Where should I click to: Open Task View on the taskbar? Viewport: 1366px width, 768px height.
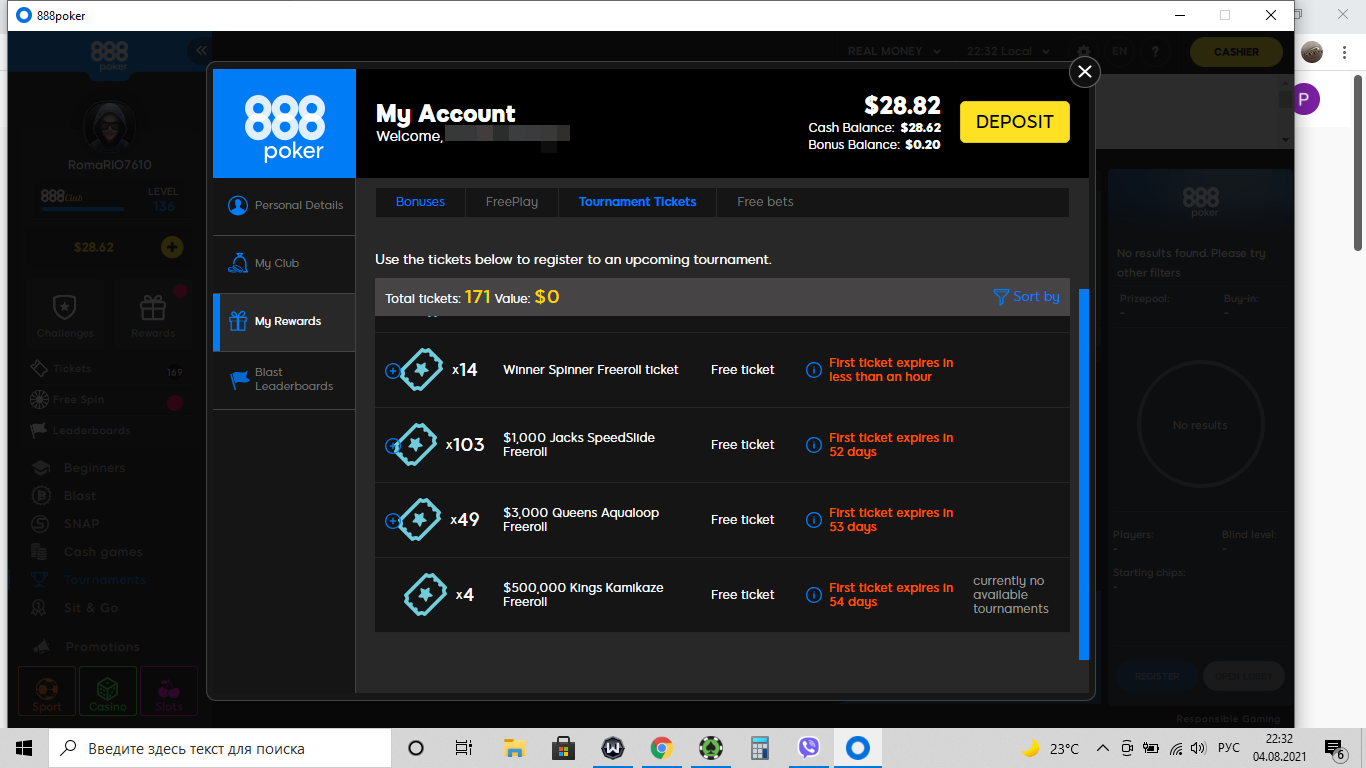pyautogui.click(x=464, y=748)
